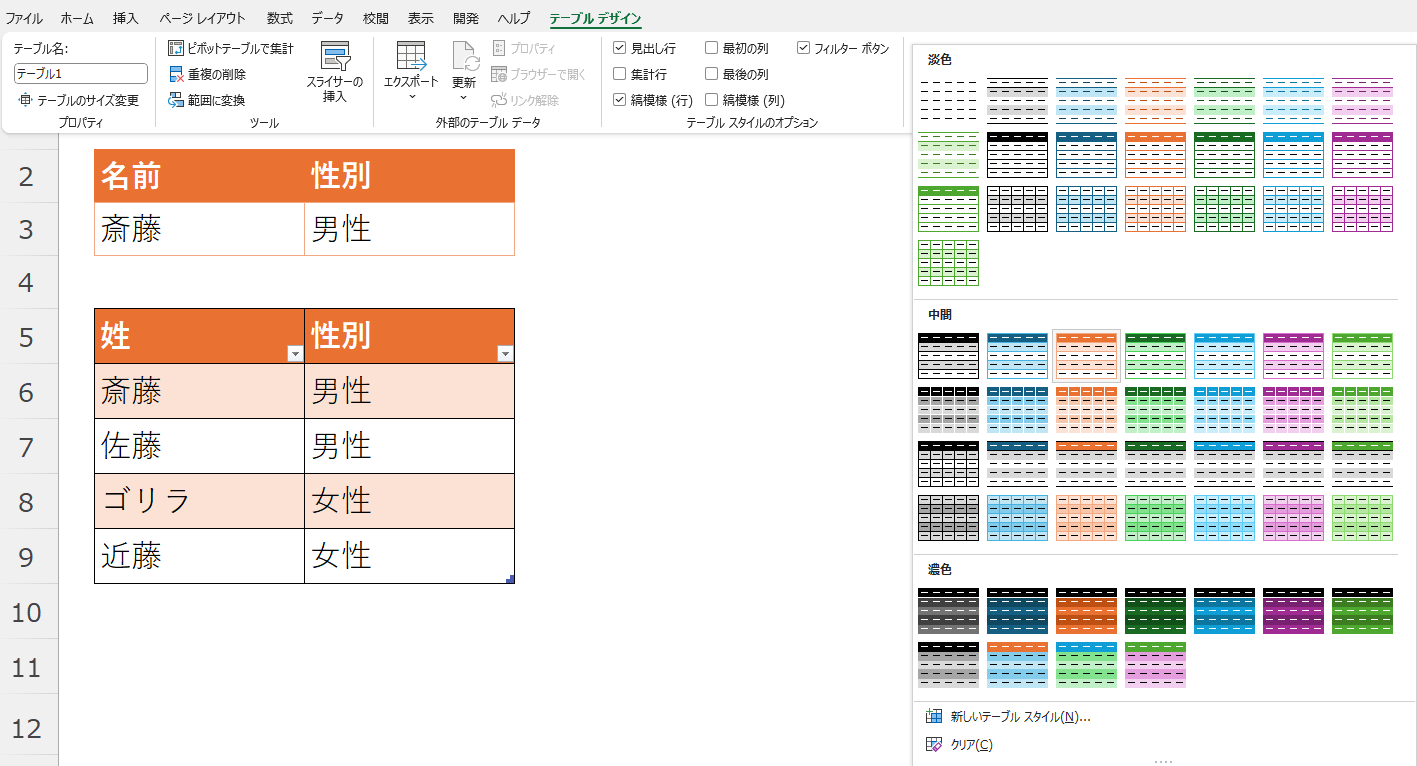Click the Resize Table icon
1417x766 pixels.
coord(25,100)
